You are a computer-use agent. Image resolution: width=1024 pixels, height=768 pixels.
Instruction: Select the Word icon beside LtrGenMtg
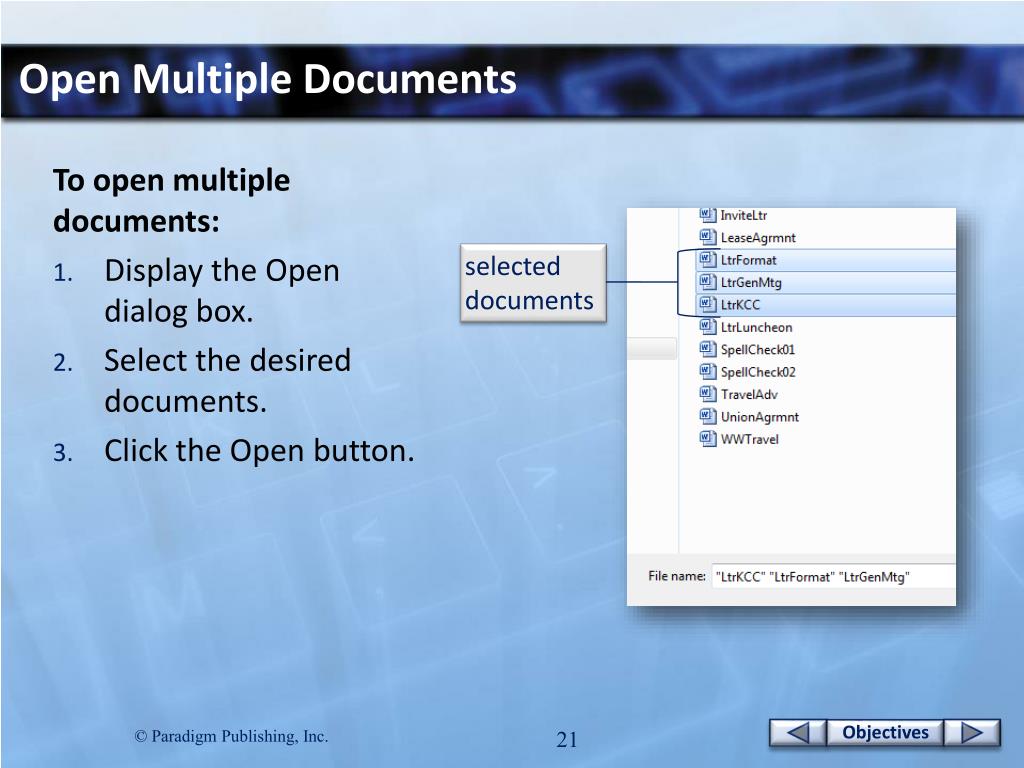[x=707, y=282]
